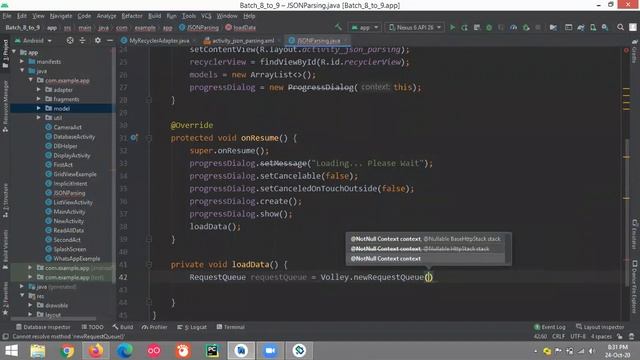Open the Android project view dropdown

pyautogui.click(x=33, y=40)
